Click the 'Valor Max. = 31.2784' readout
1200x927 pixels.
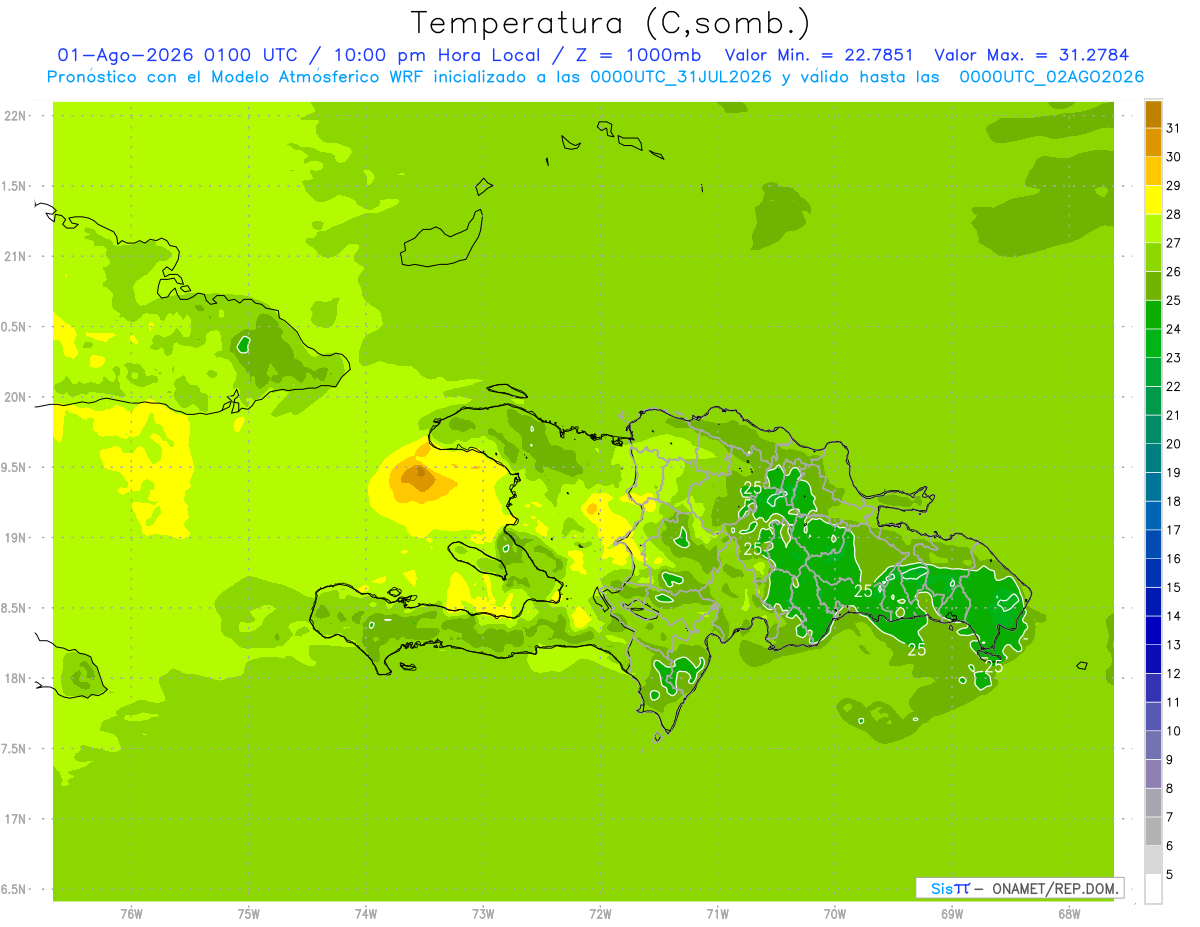pyautogui.click(x=1031, y=55)
